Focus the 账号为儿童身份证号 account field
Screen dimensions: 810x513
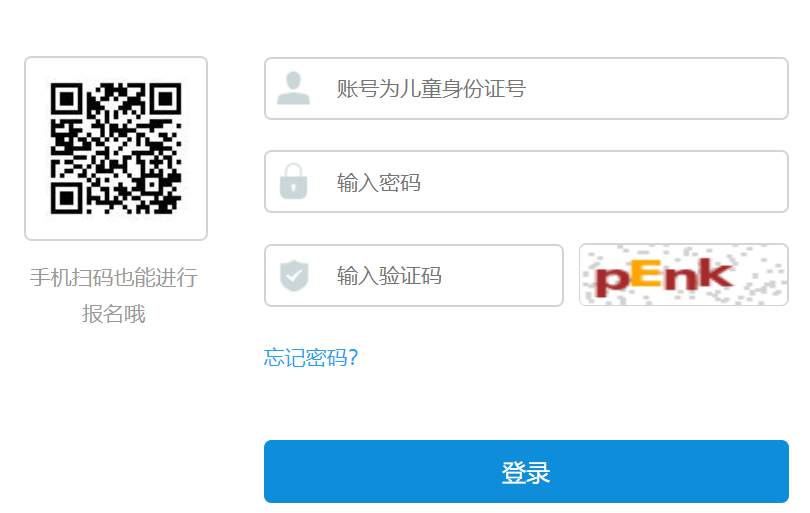(526, 88)
